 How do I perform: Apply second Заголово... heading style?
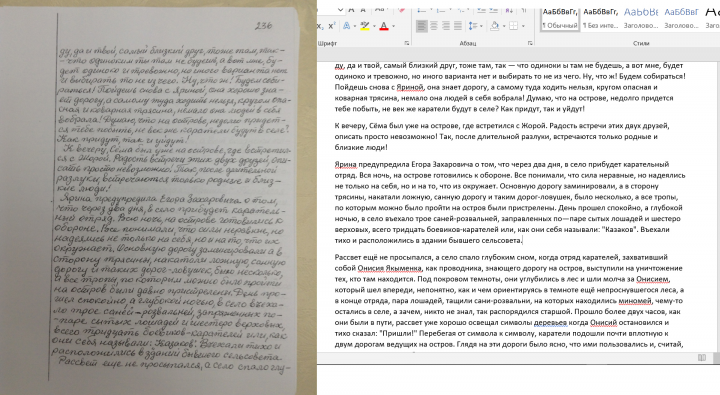pyautogui.click(x=681, y=19)
